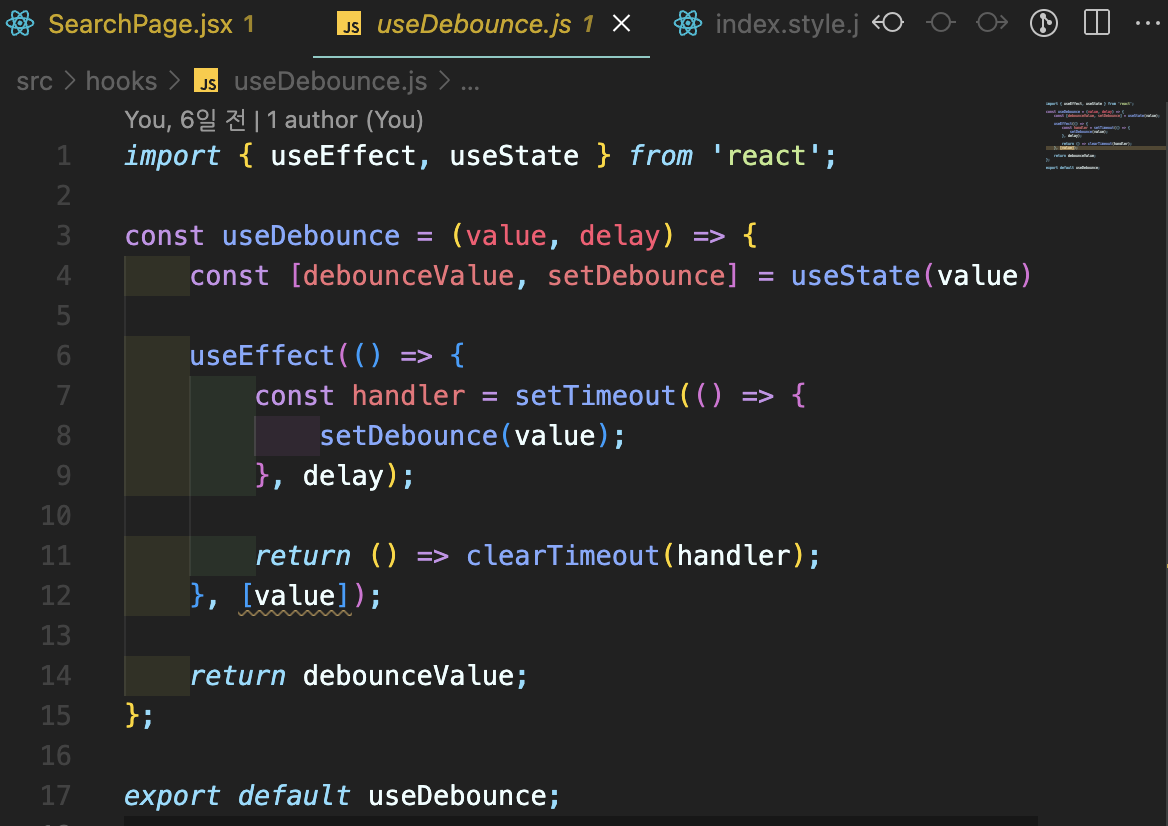This screenshot has width=1168, height=826.
Task: Click 'useState' call on line 4
Action: 855,276
